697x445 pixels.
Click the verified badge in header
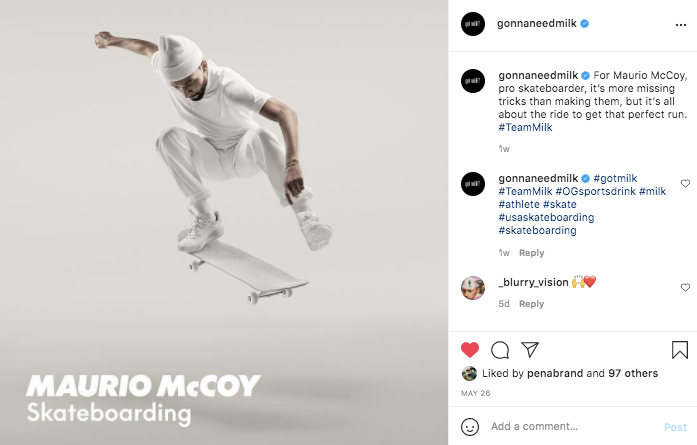[585, 24]
